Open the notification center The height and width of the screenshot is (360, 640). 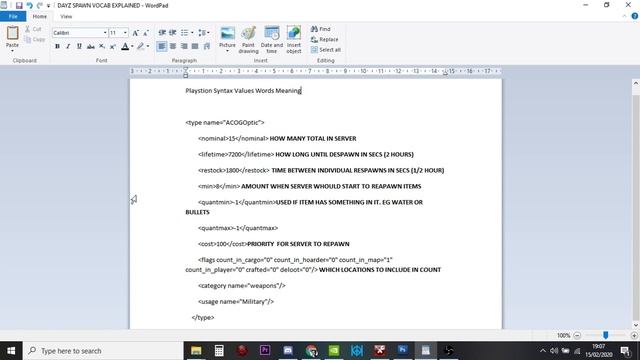coord(625,351)
